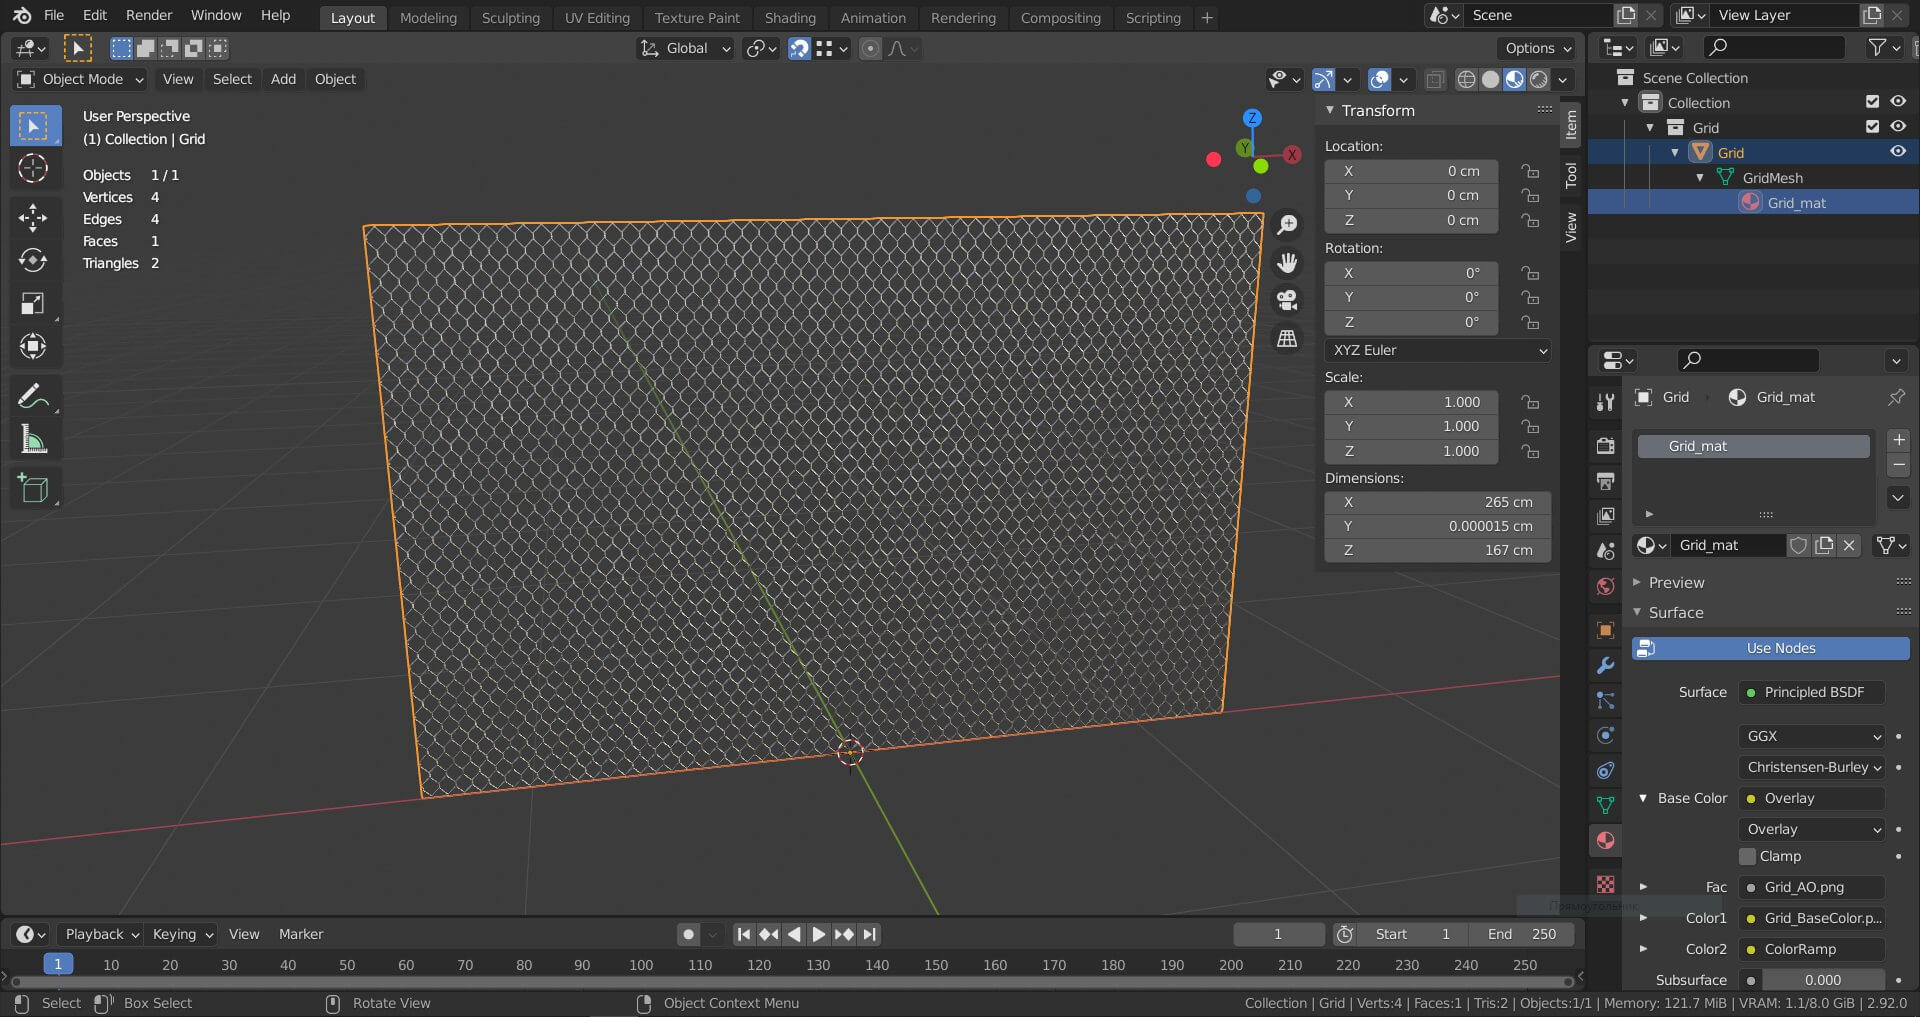Select the Rotate tool
Screen dimensions: 1920x1017
[x=33, y=260]
